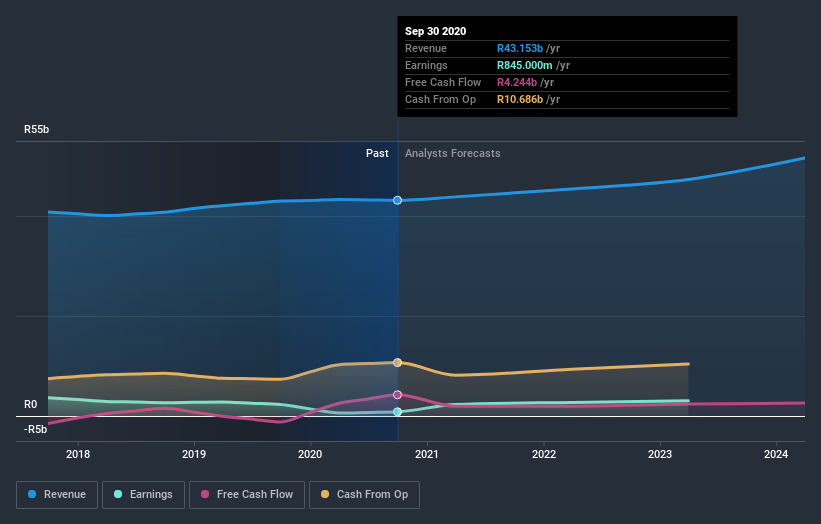Image resolution: width=821 pixels, height=524 pixels.
Task: Select the 2018 x-axis label
Action: [78, 454]
